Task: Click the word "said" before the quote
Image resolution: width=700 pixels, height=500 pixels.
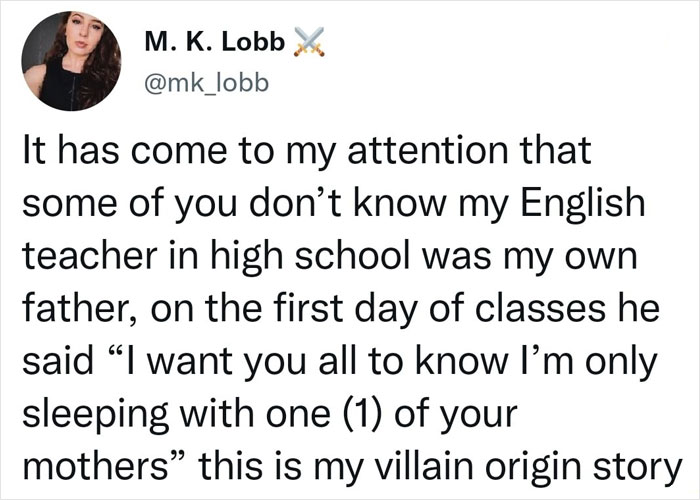Action: pyautogui.click(x=58, y=362)
